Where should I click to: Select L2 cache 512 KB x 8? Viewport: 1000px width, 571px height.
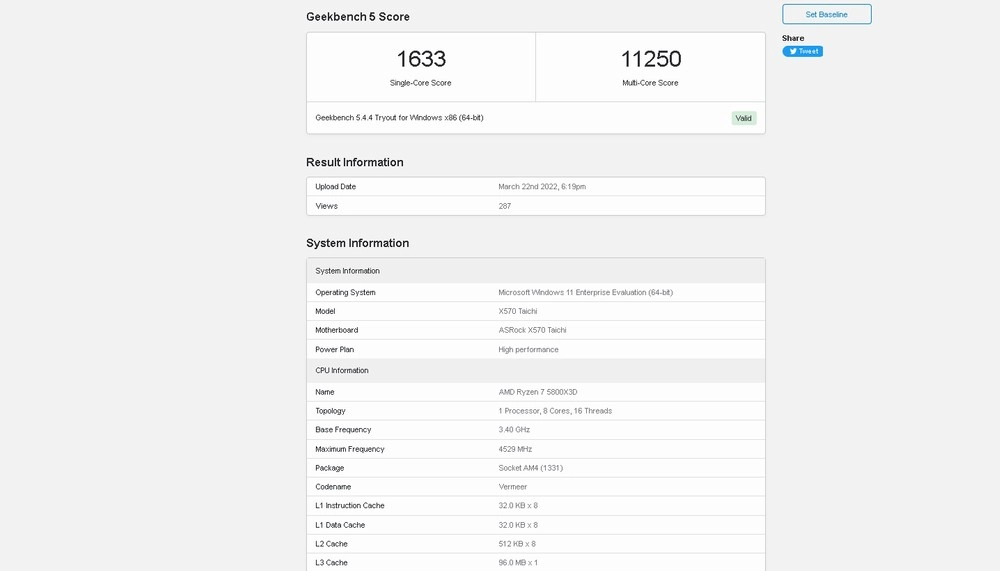click(517, 544)
